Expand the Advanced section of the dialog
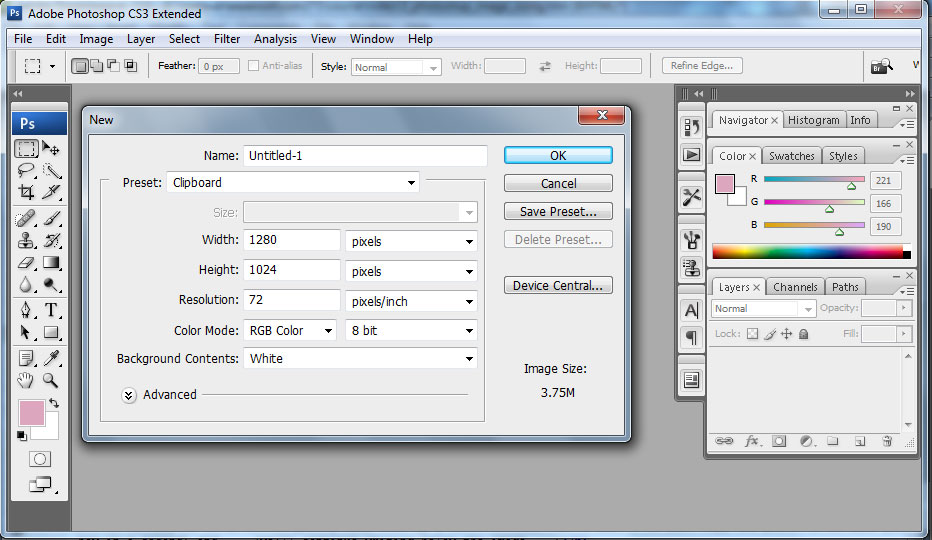This screenshot has width=932, height=540. [129, 395]
